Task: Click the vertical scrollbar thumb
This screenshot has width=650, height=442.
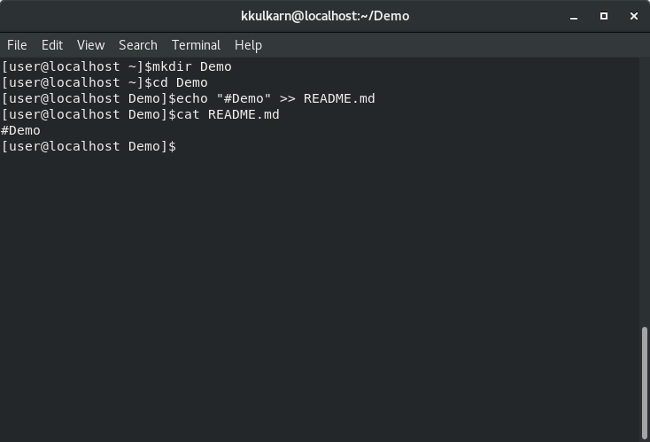Action: click(644, 380)
